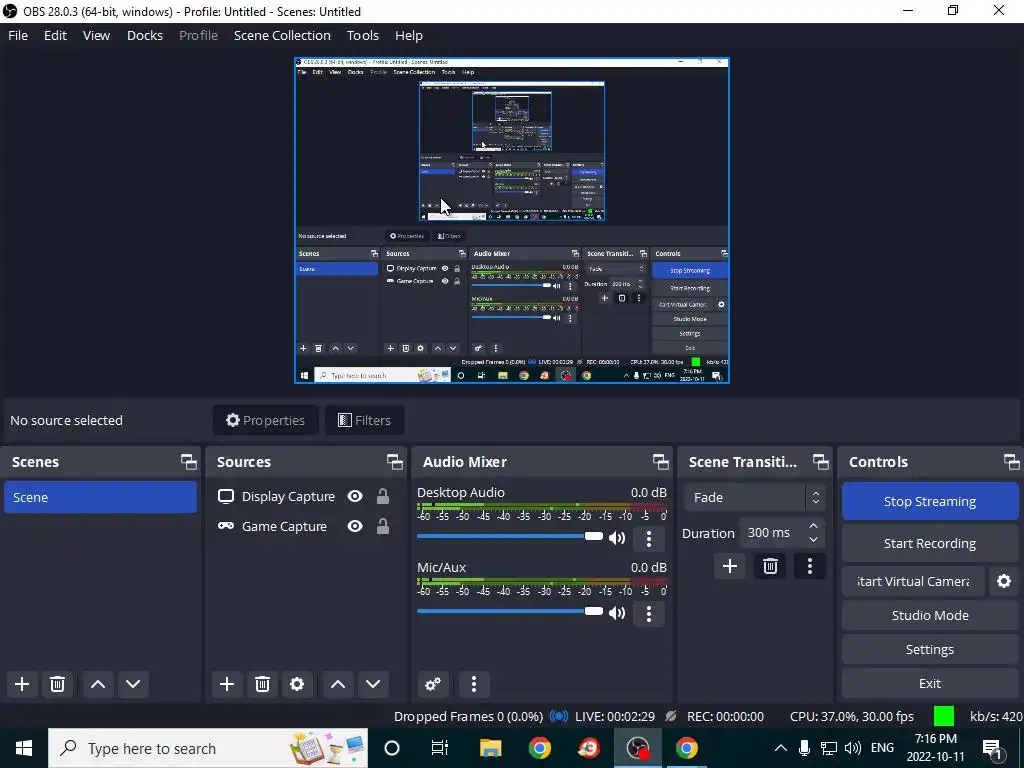Viewport: 1024px width, 768px height.
Task: Open source Filters button
Action: coord(364,421)
